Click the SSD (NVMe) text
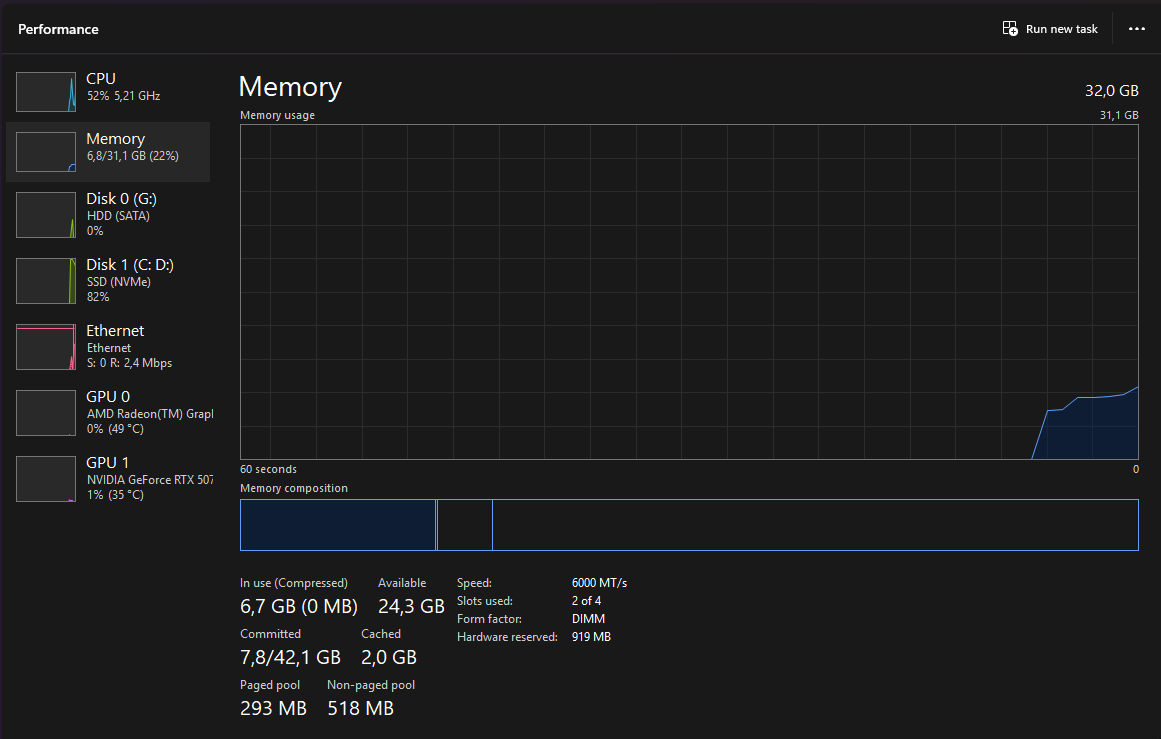Viewport: 1161px width, 739px height. coord(118,282)
